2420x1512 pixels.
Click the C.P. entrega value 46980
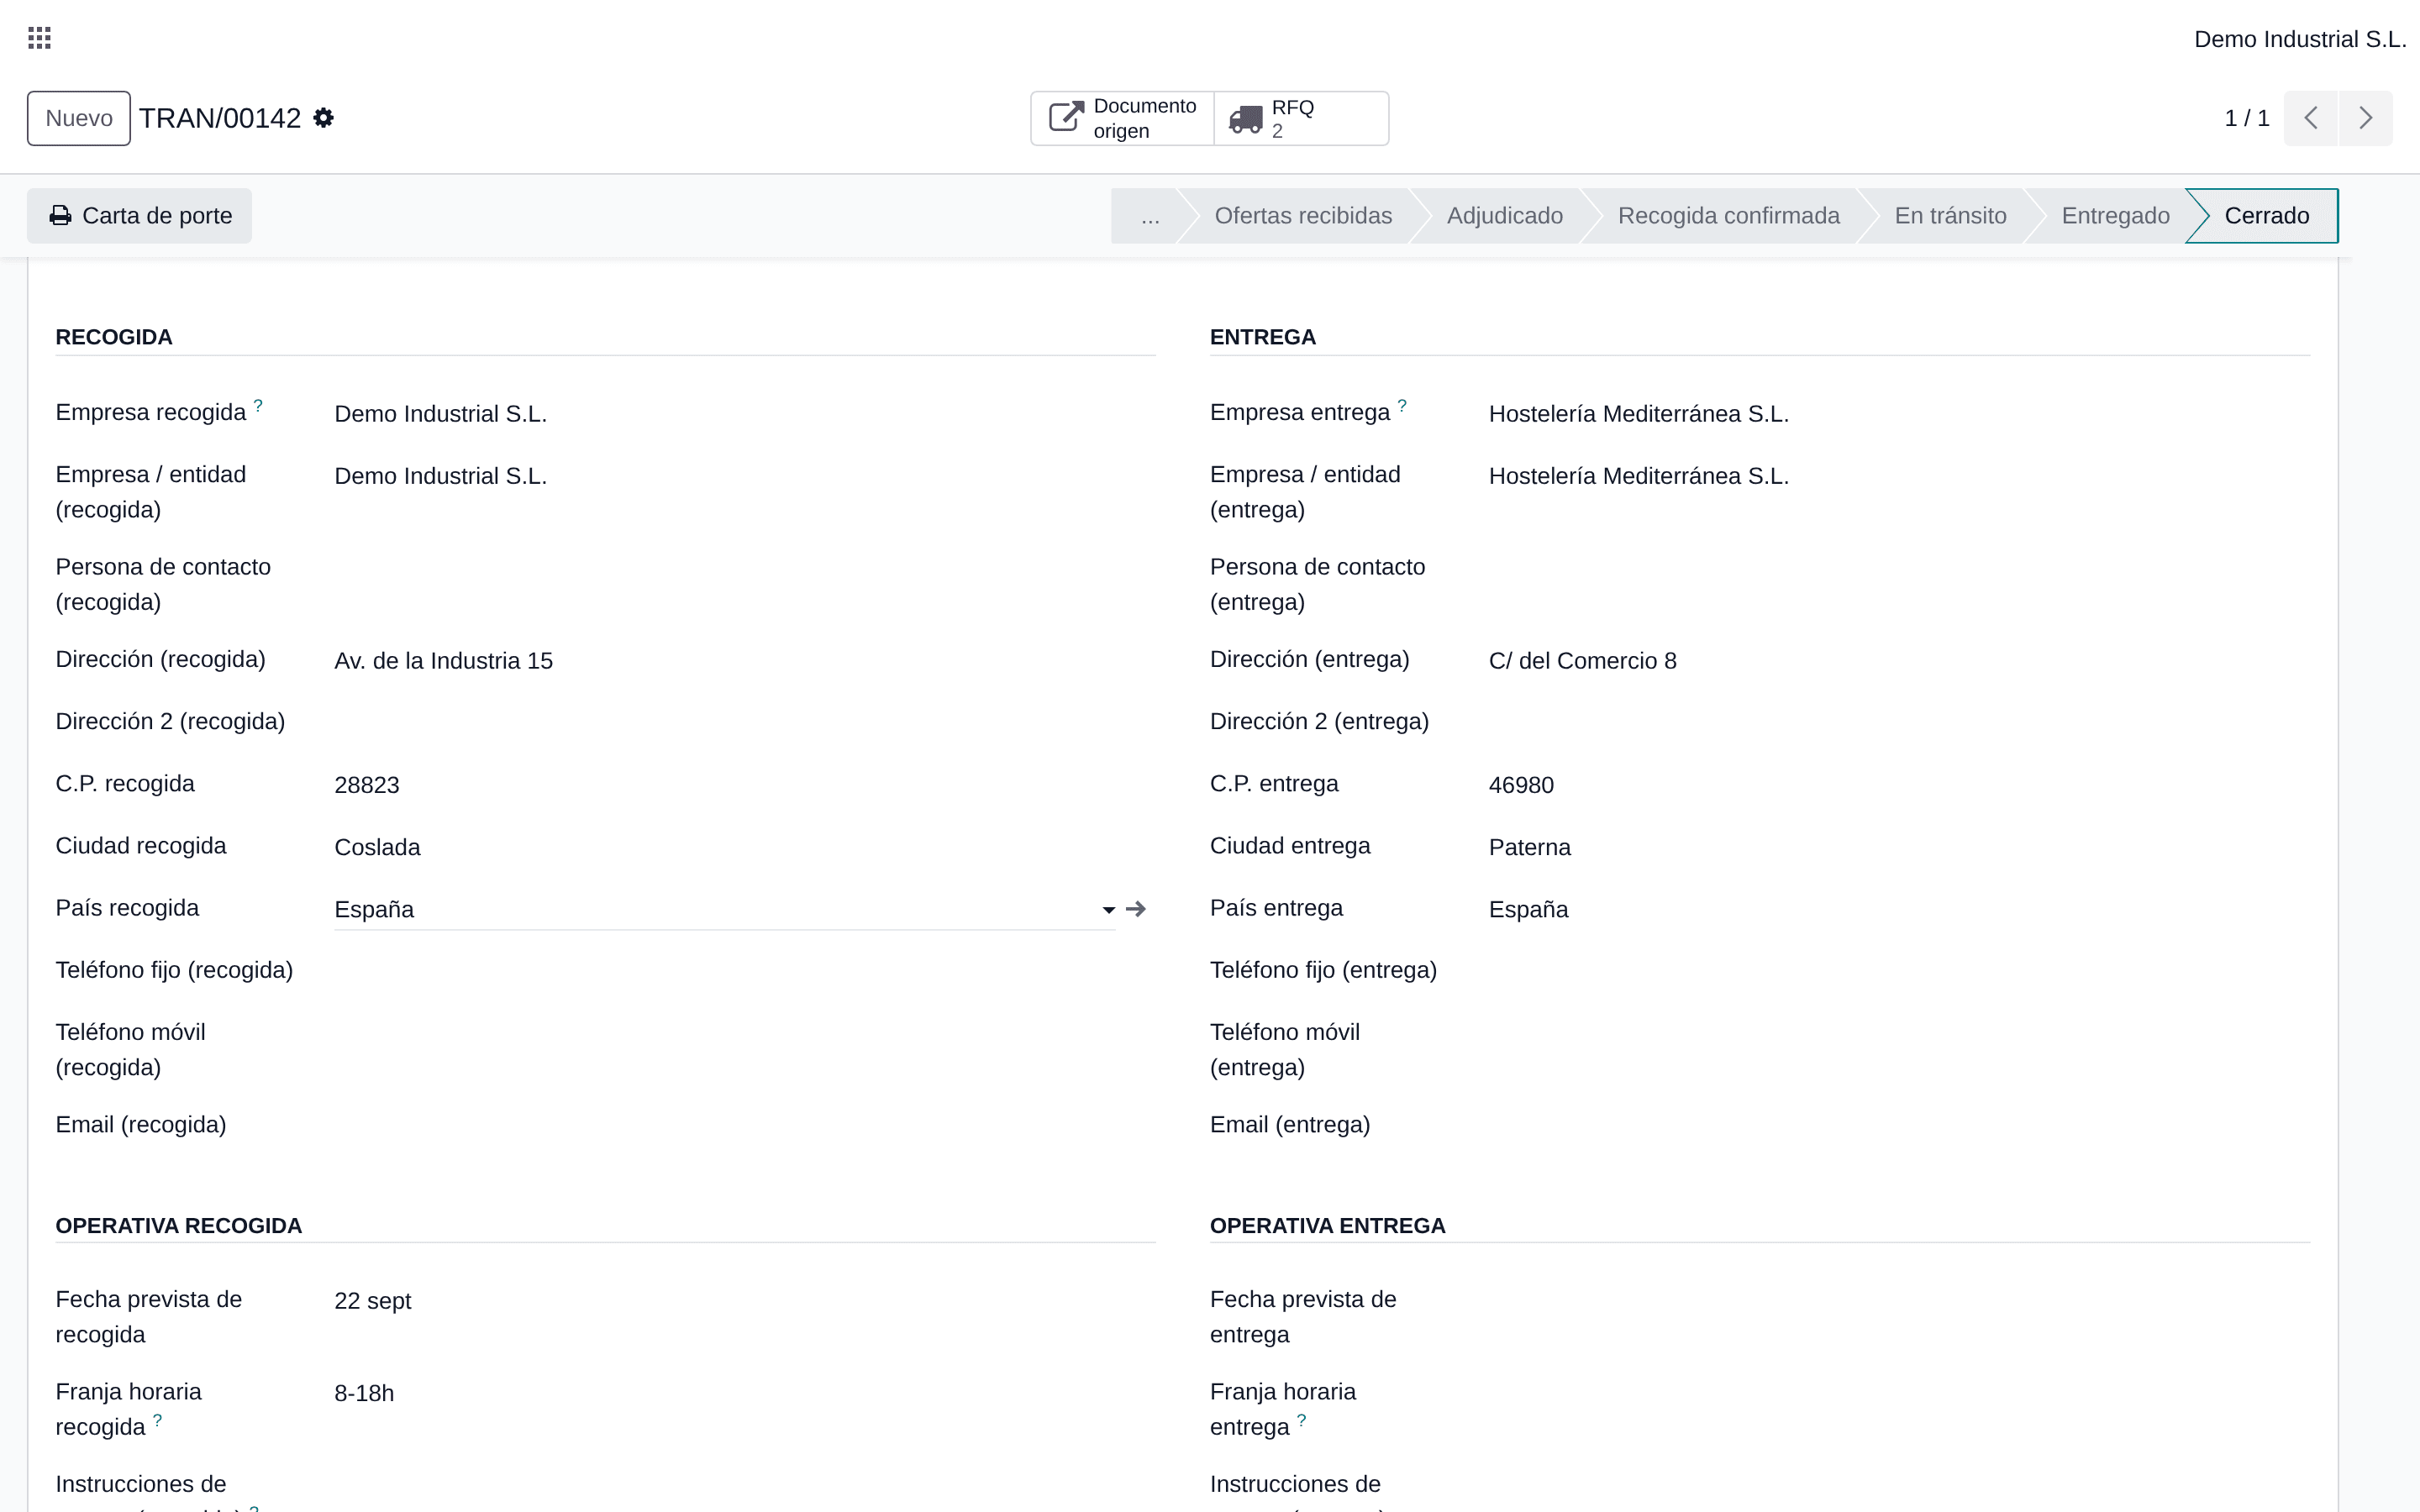point(1521,785)
